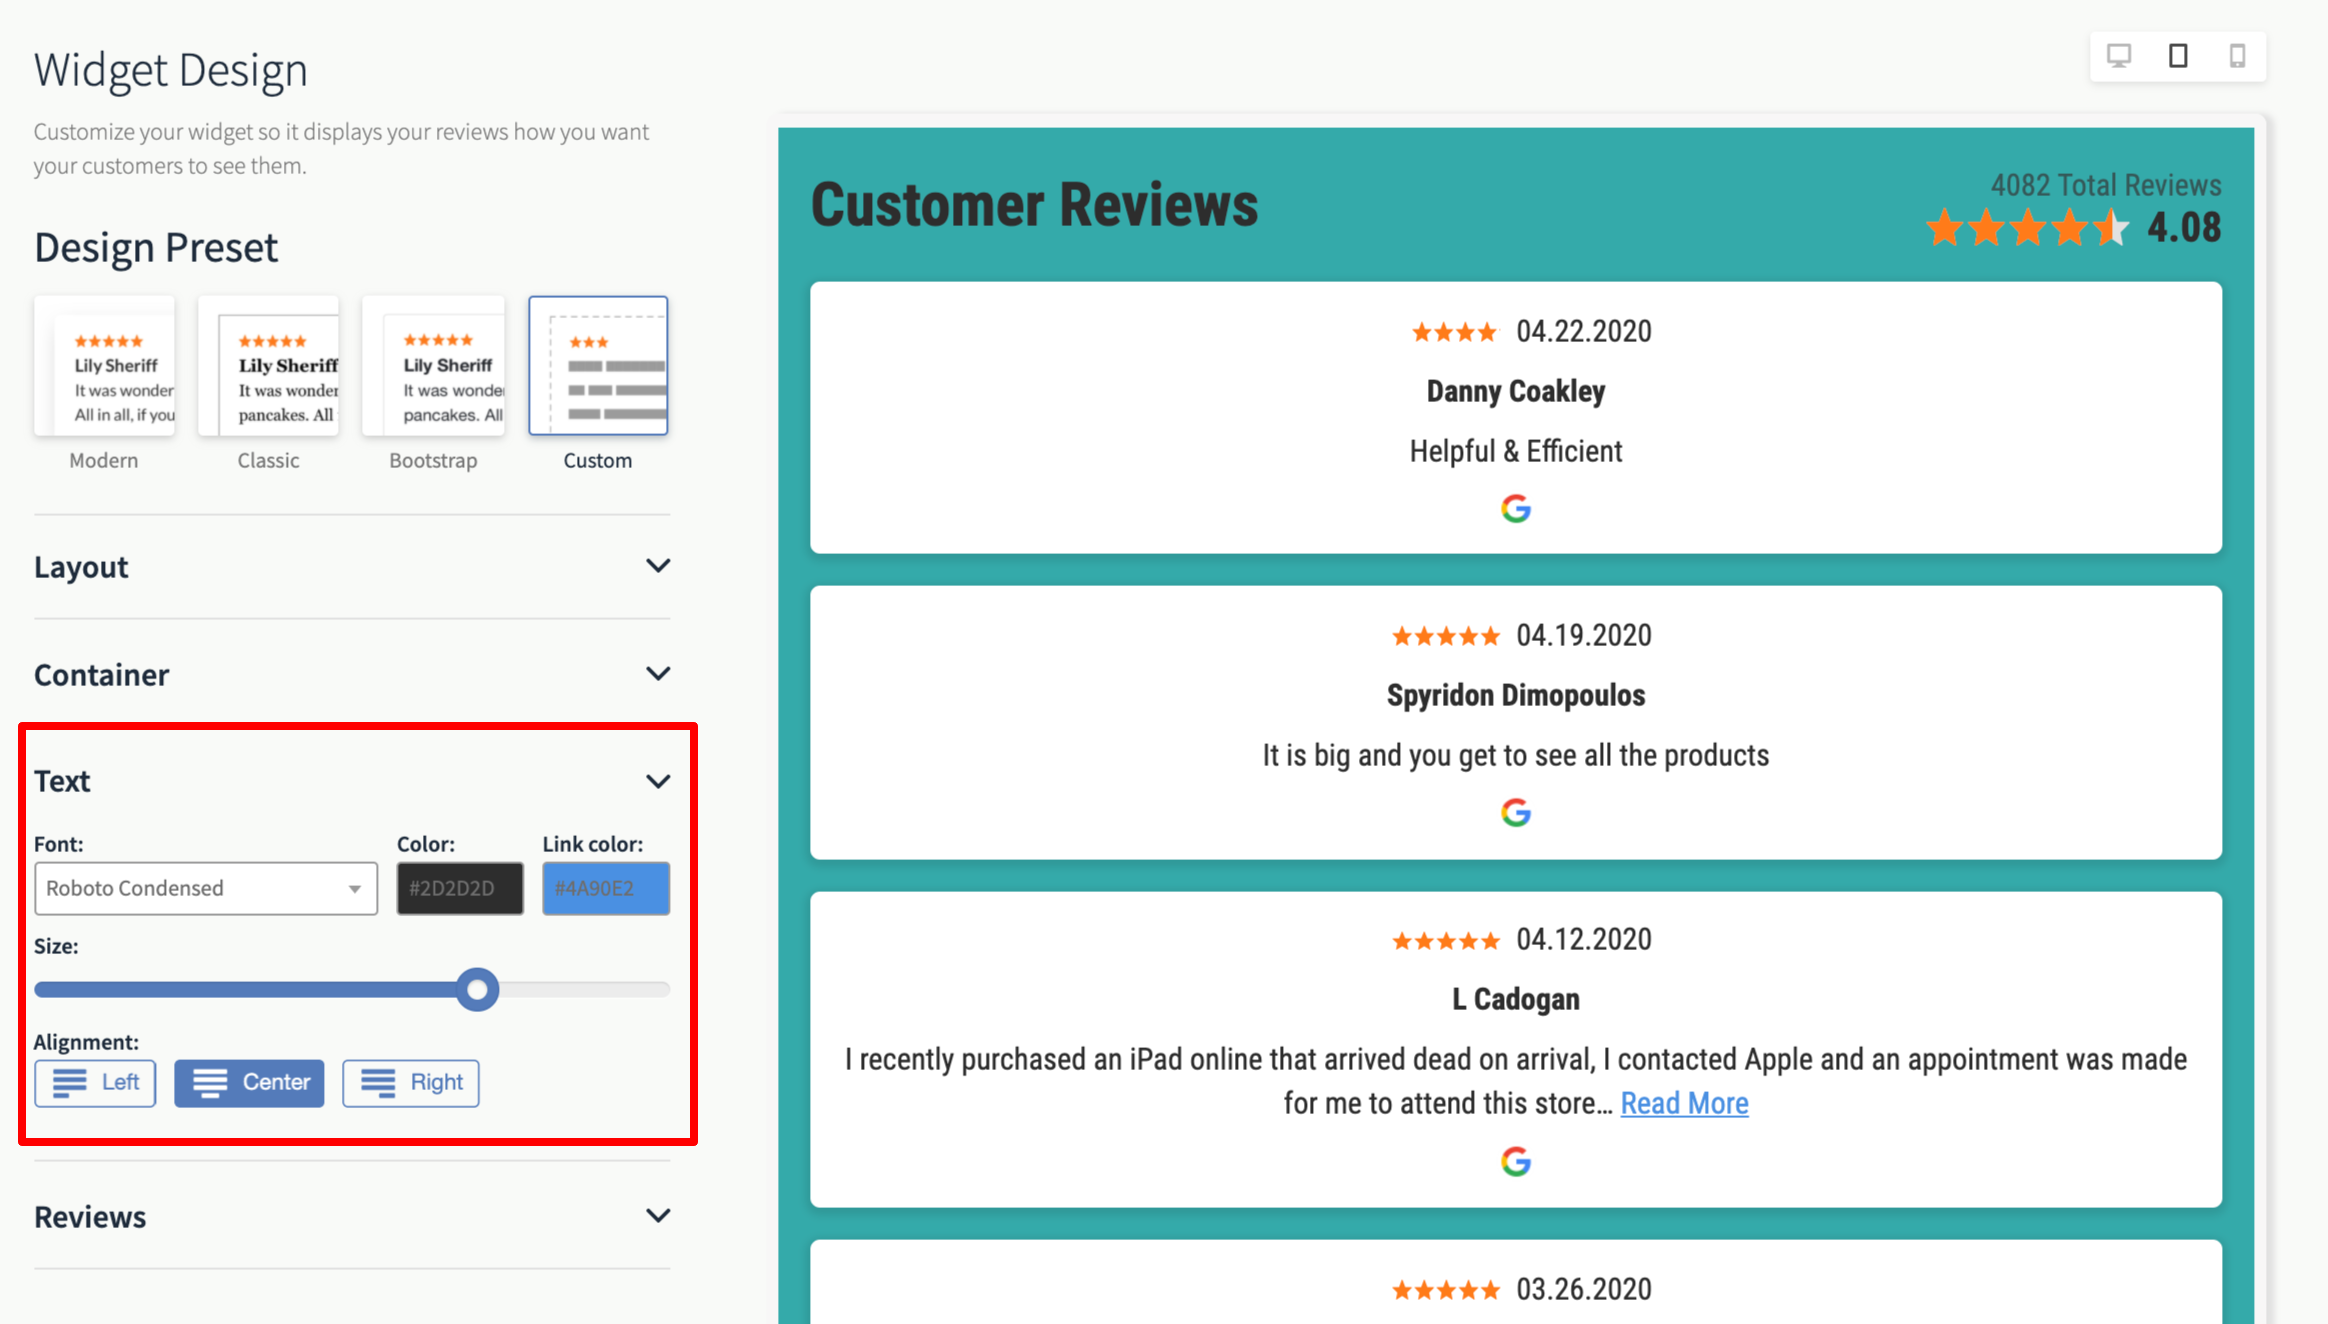2328x1324 pixels.
Task: Switch preview to tablet view icon
Action: click(x=2178, y=55)
